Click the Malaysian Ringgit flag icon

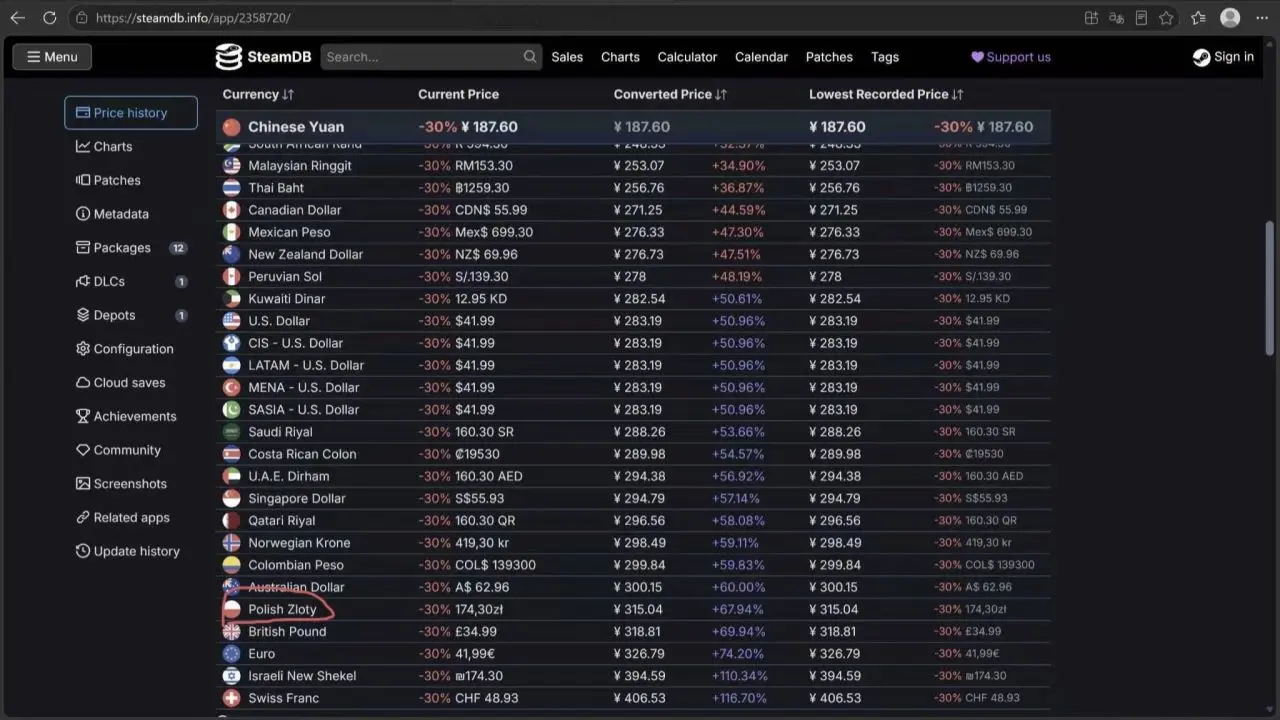(231, 166)
